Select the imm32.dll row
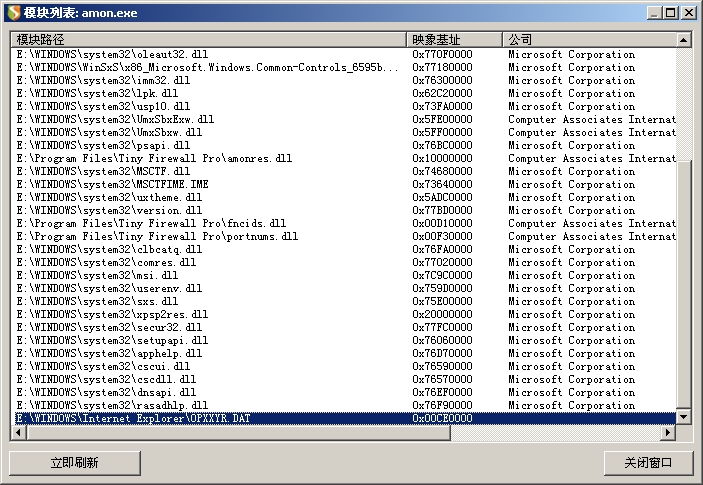The height and width of the screenshot is (485, 703). (344, 80)
